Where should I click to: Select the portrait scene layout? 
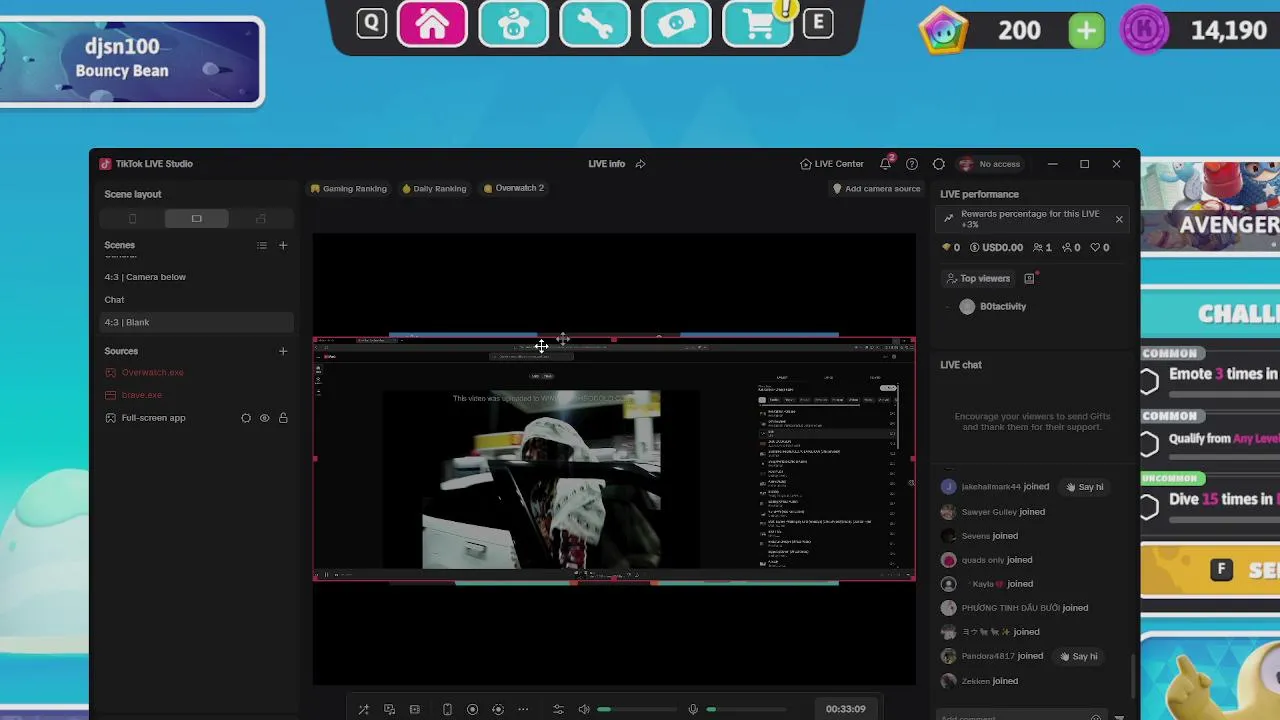click(x=132, y=219)
